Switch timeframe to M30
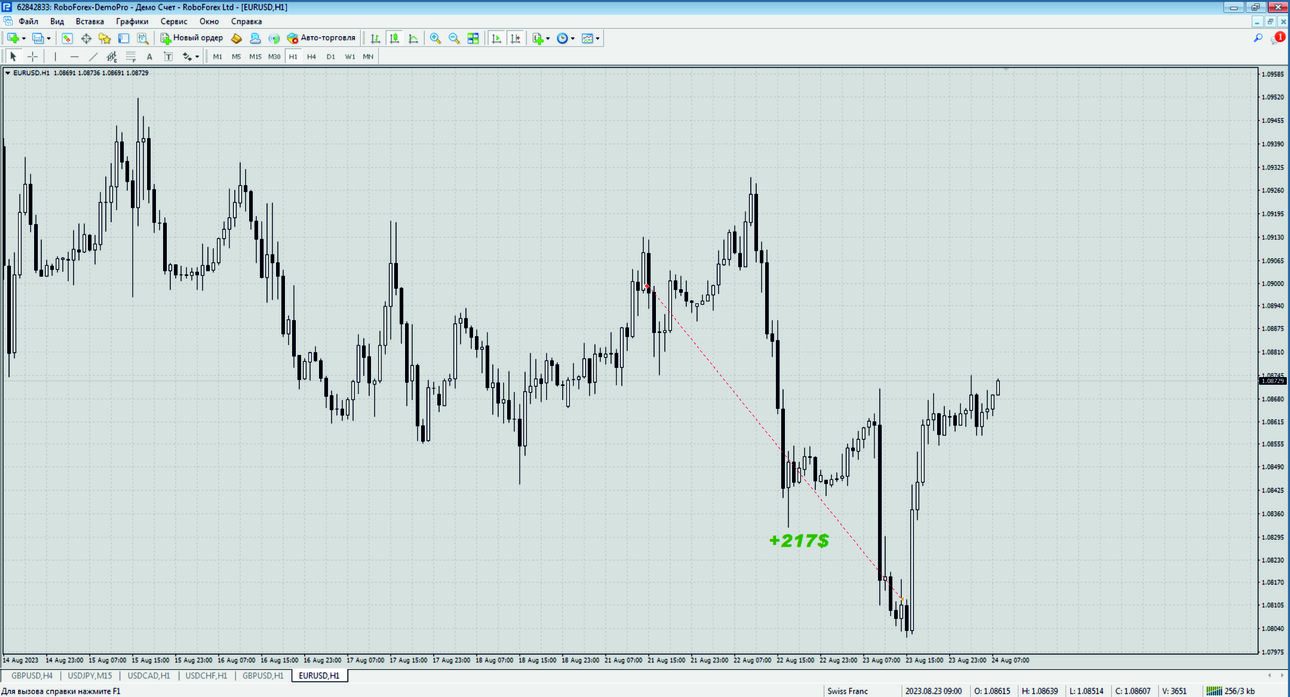 [x=274, y=57]
